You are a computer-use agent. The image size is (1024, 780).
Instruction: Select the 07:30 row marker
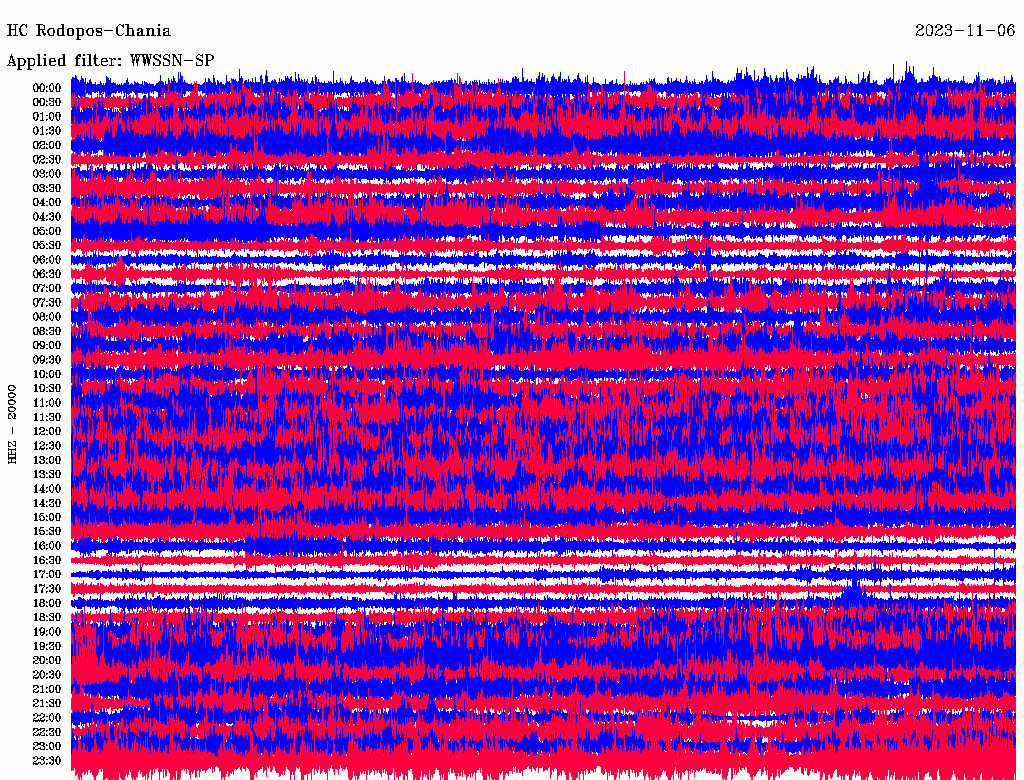coord(46,303)
